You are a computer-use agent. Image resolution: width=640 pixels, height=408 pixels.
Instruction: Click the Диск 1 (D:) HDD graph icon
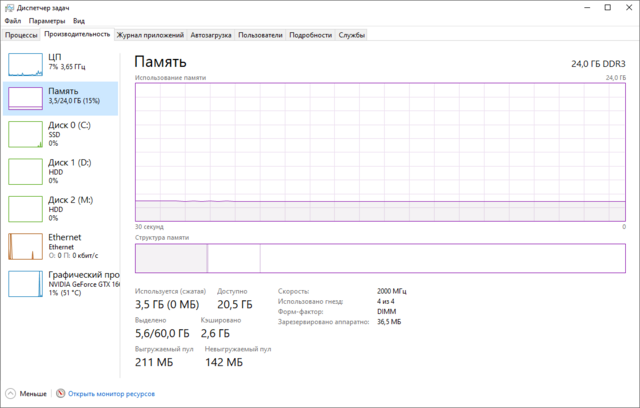[x=26, y=171]
